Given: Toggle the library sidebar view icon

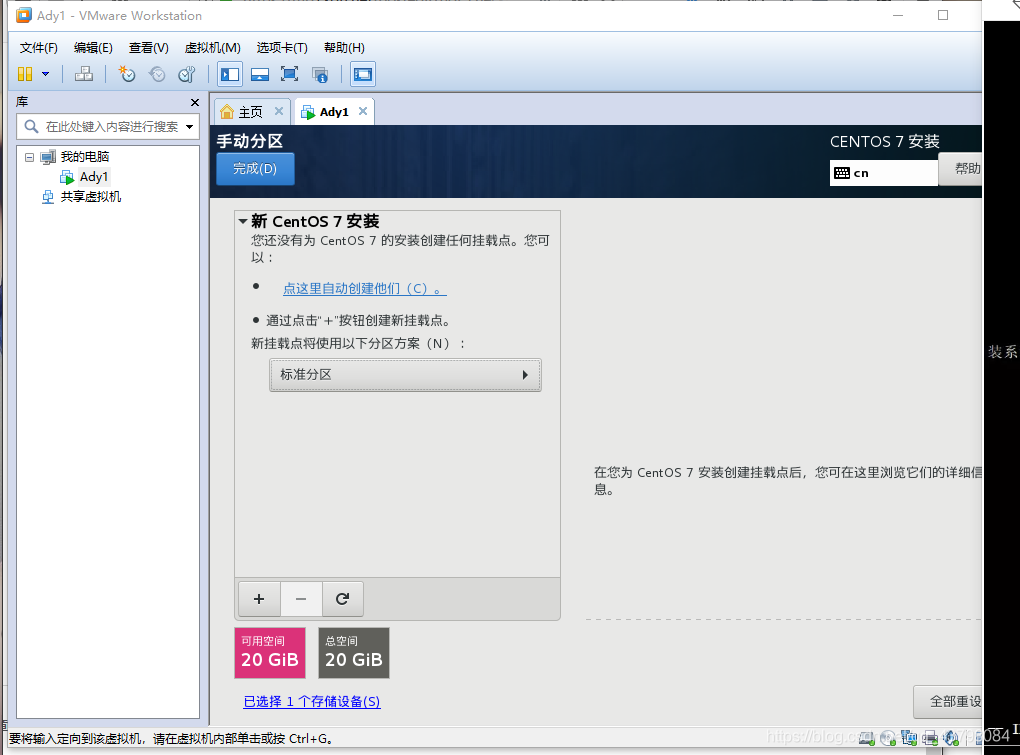Looking at the screenshot, I should pyautogui.click(x=230, y=74).
